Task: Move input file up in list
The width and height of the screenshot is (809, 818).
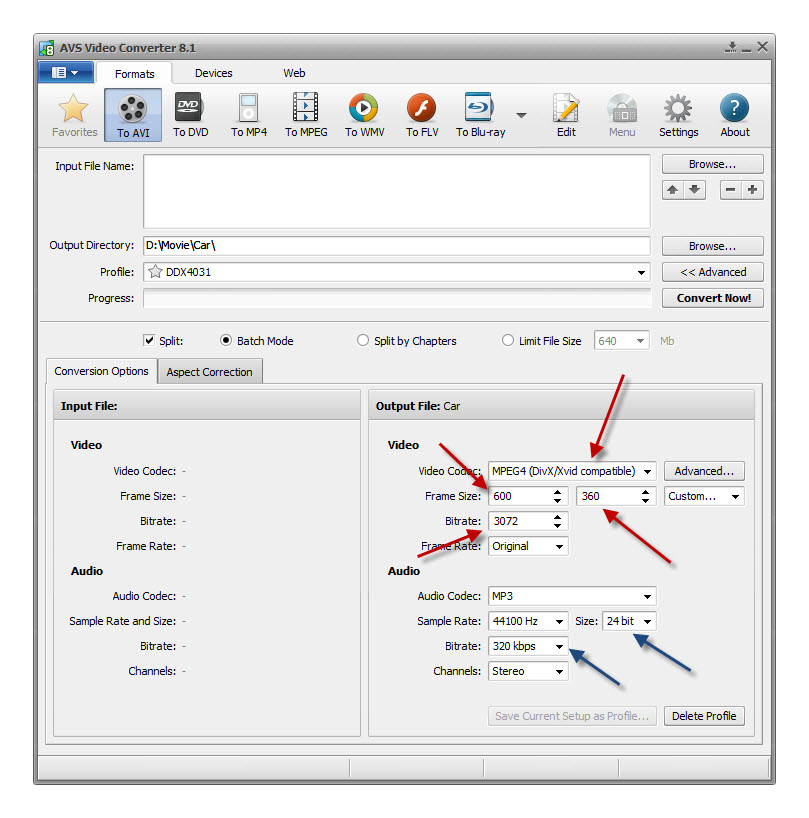Action: pyautogui.click(x=673, y=189)
